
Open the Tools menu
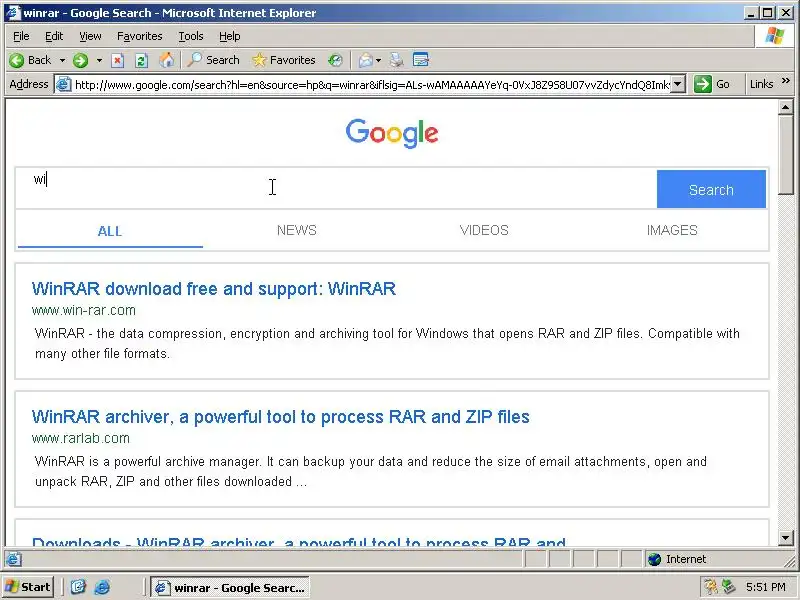coord(191,36)
